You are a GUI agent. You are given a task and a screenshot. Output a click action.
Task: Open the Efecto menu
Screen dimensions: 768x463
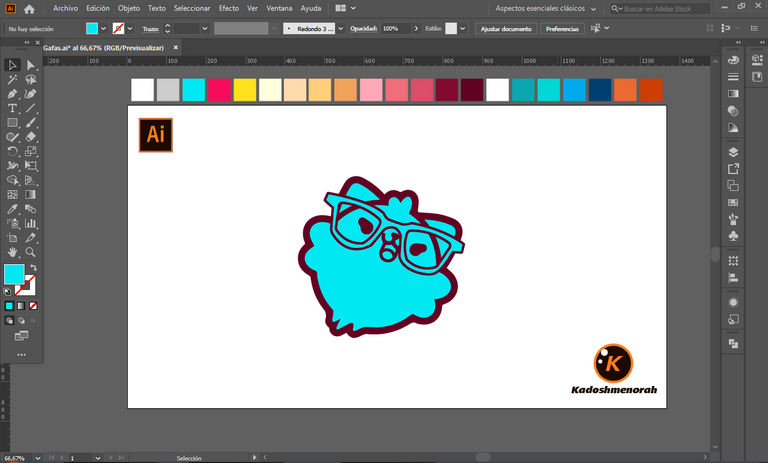[229, 8]
